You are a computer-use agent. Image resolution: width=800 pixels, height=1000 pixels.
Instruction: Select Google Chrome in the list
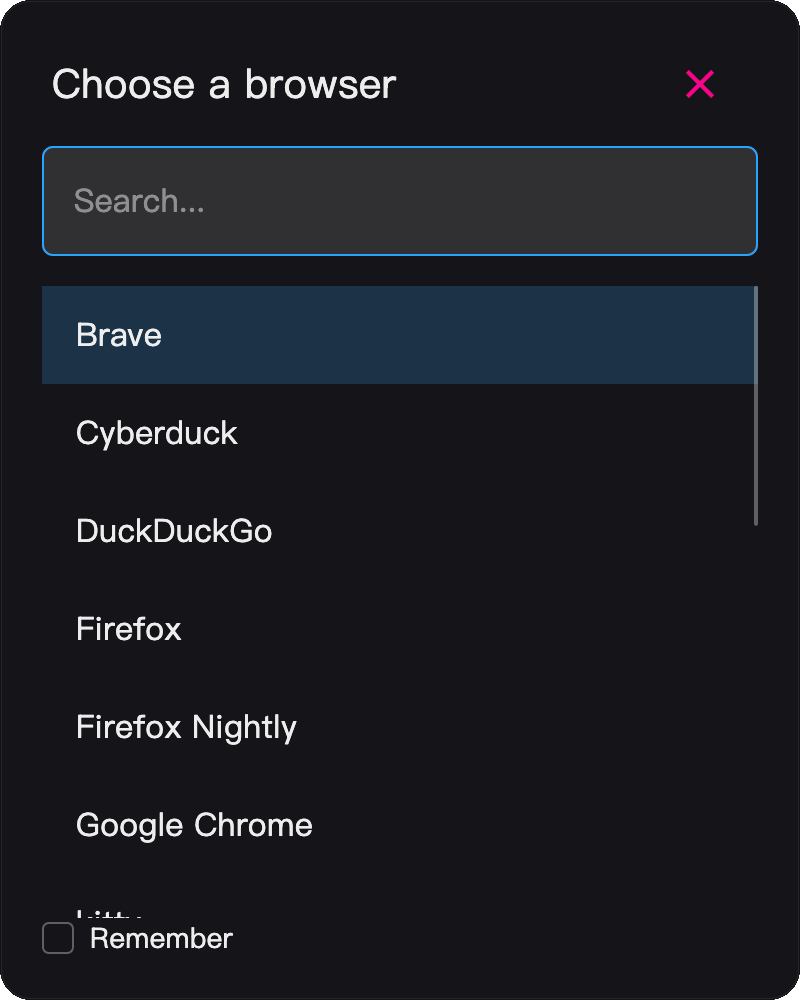pos(194,825)
